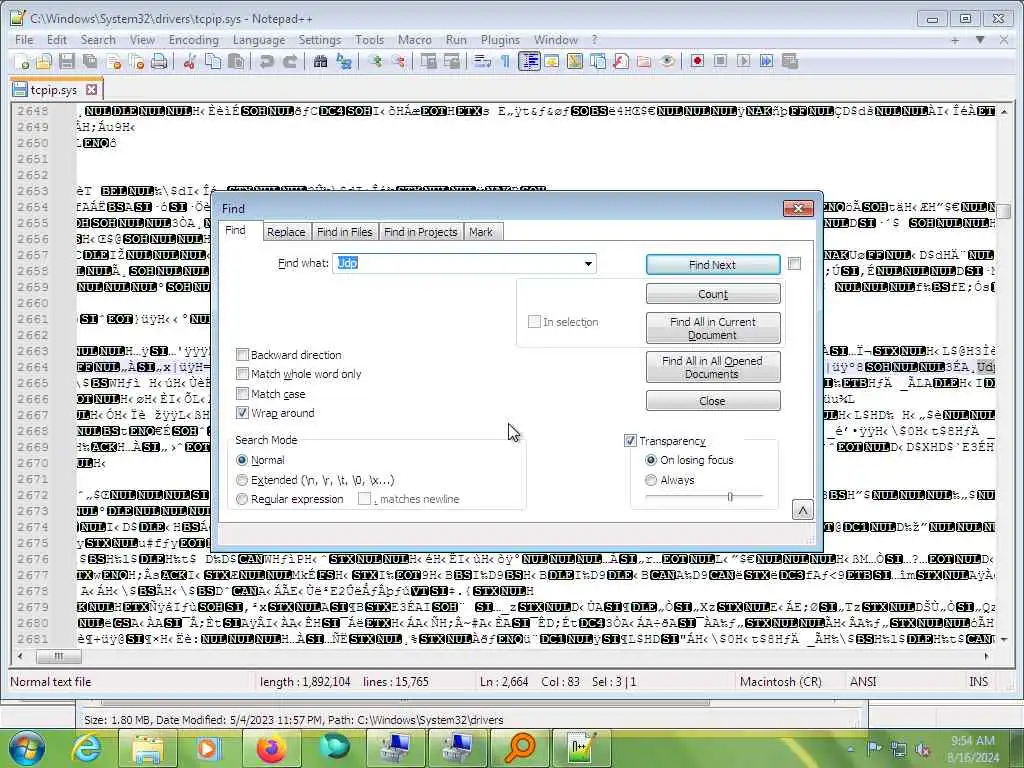The height and width of the screenshot is (768, 1024).
Task: Undo the last action via toolbar arrow
Action: [266, 61]
